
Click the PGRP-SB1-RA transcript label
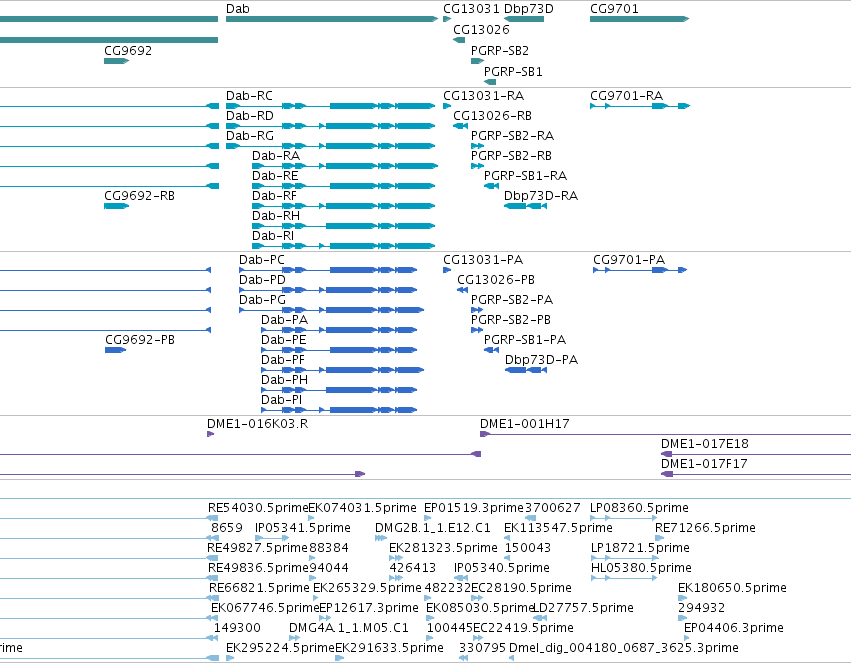pyautogui.click(x=525, y=176)
